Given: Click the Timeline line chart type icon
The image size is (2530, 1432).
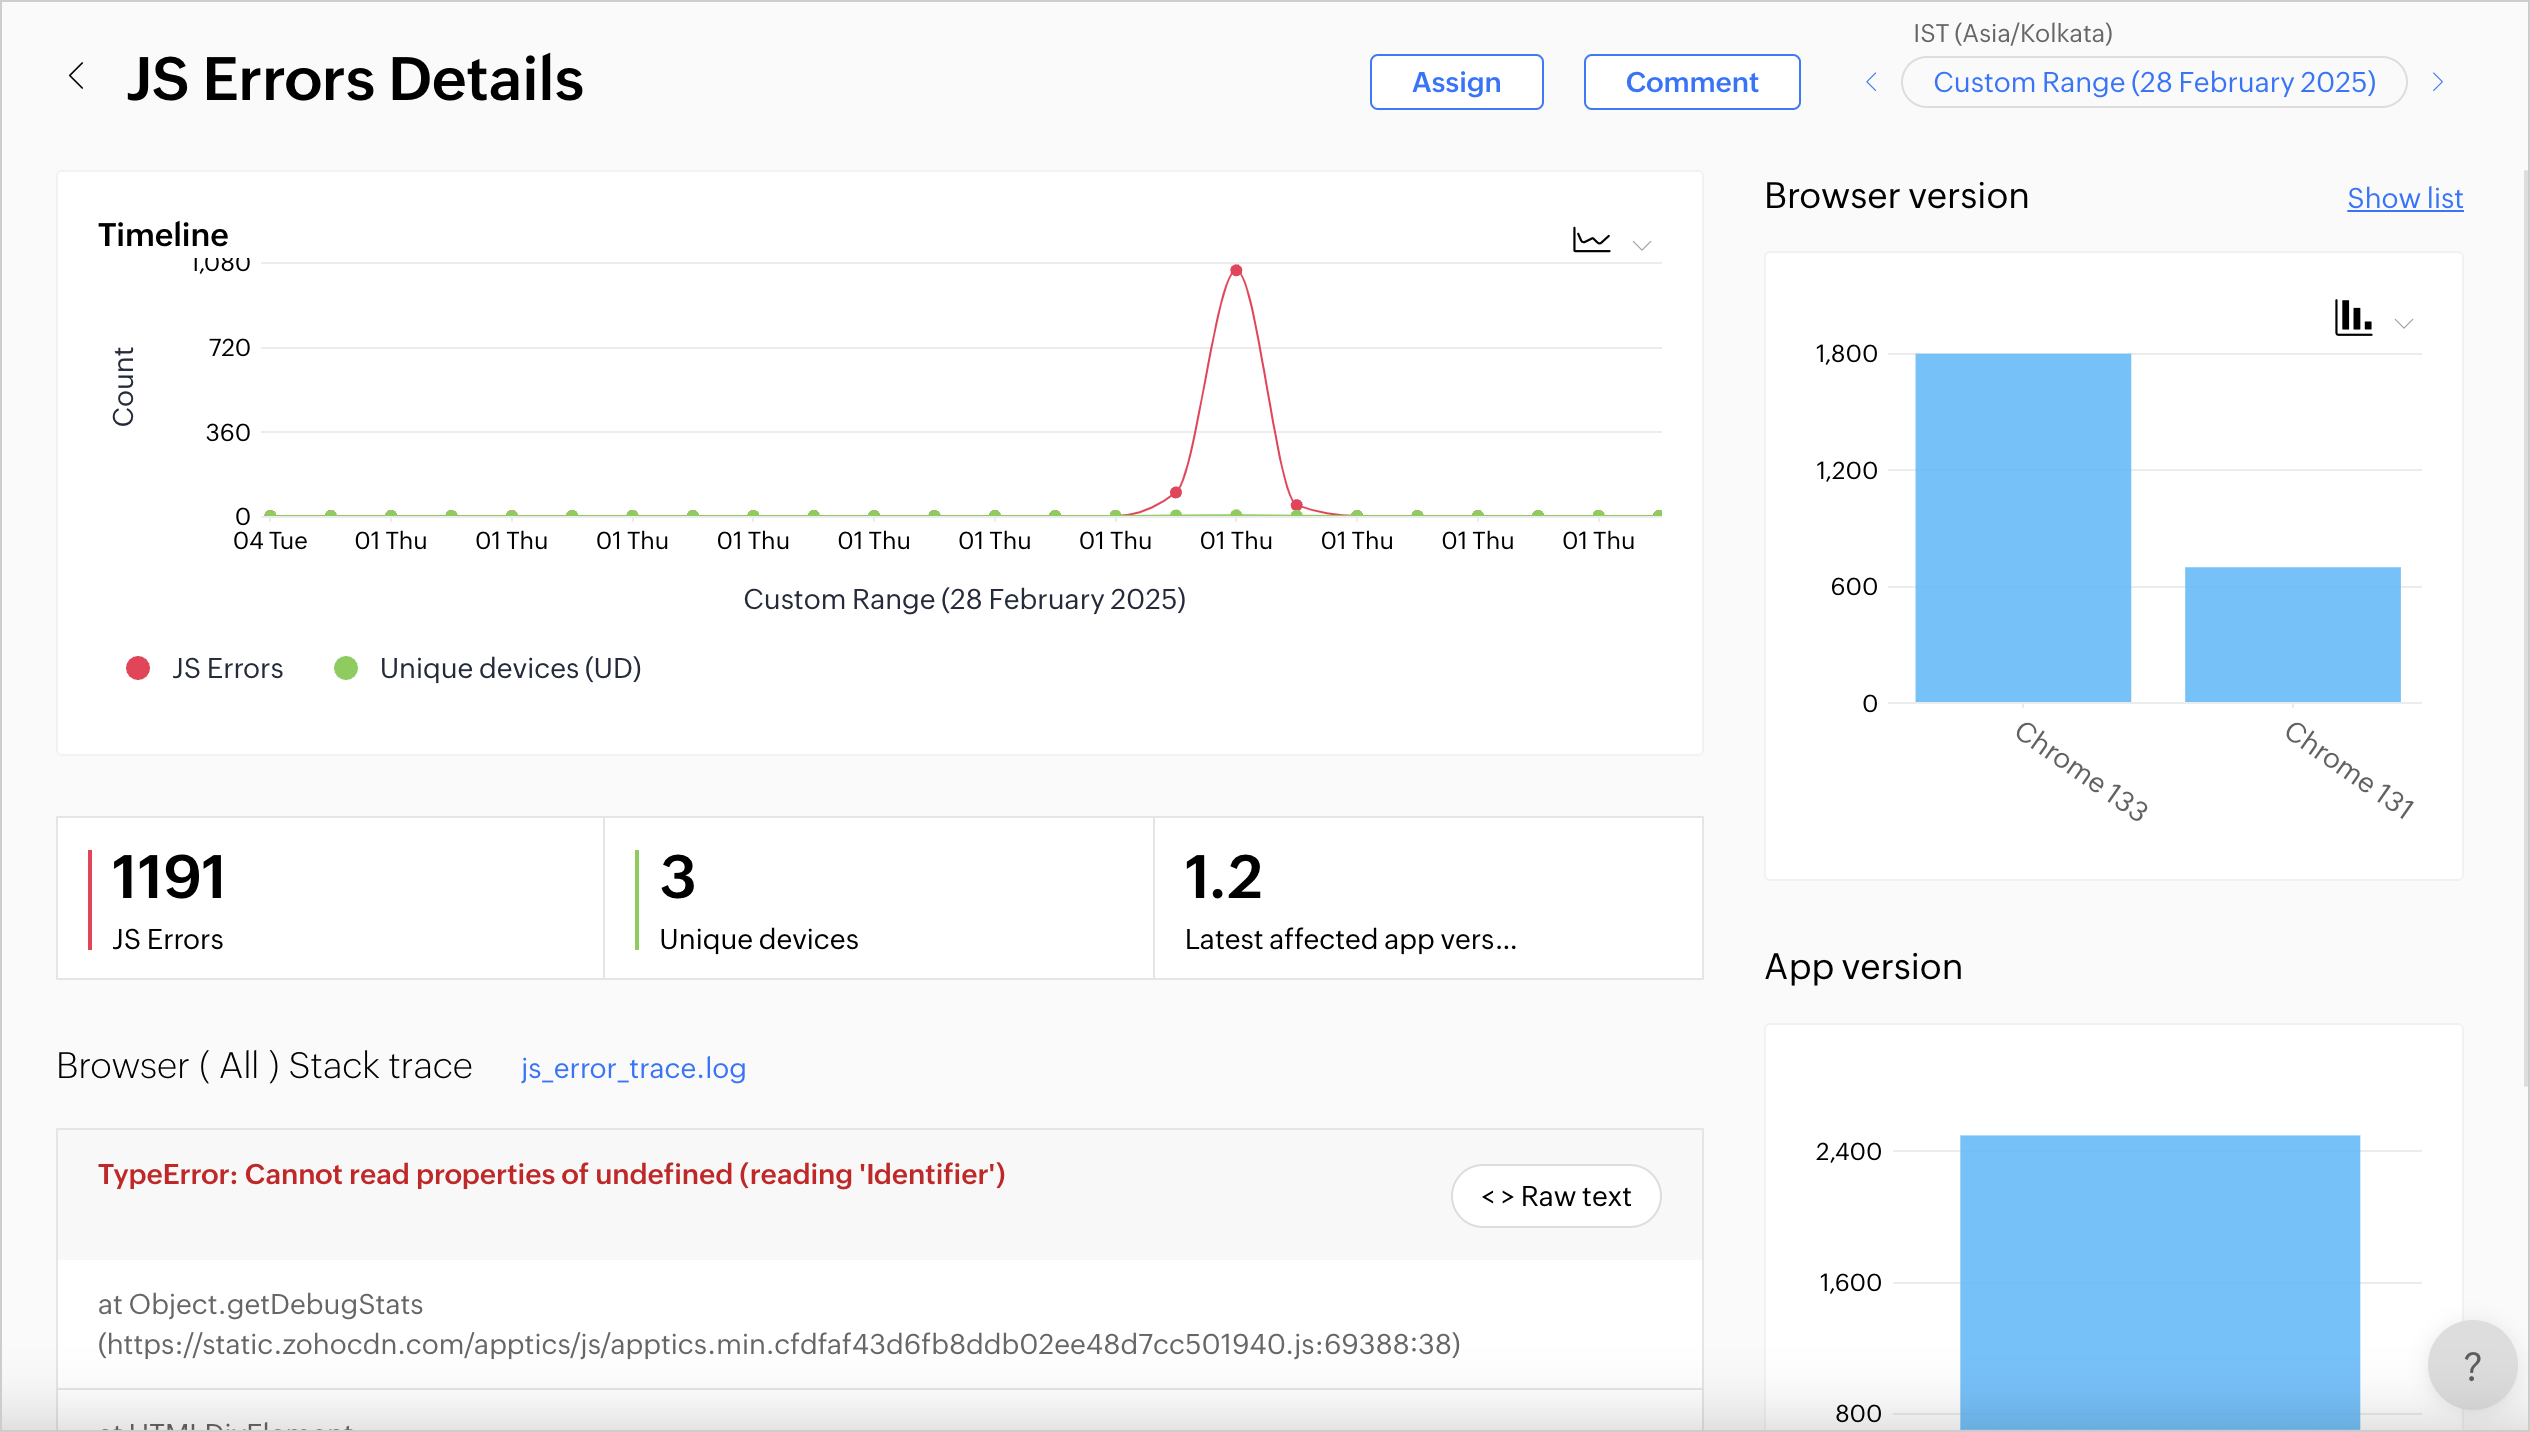Looking at the screenshot, I should (1590, 240).
